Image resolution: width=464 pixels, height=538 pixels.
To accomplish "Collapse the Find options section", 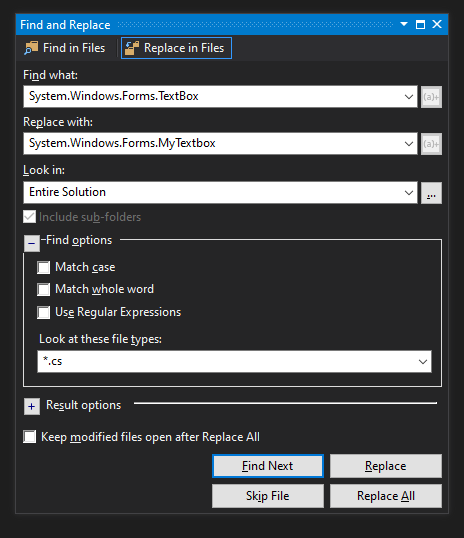I will coord(32,244).
